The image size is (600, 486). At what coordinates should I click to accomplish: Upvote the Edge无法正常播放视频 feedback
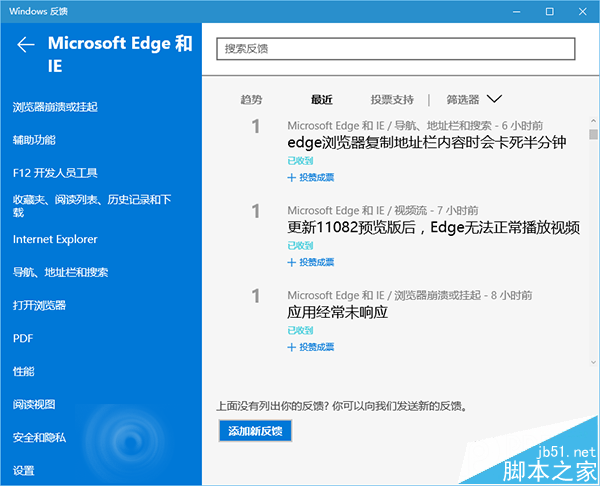point(311,263)
